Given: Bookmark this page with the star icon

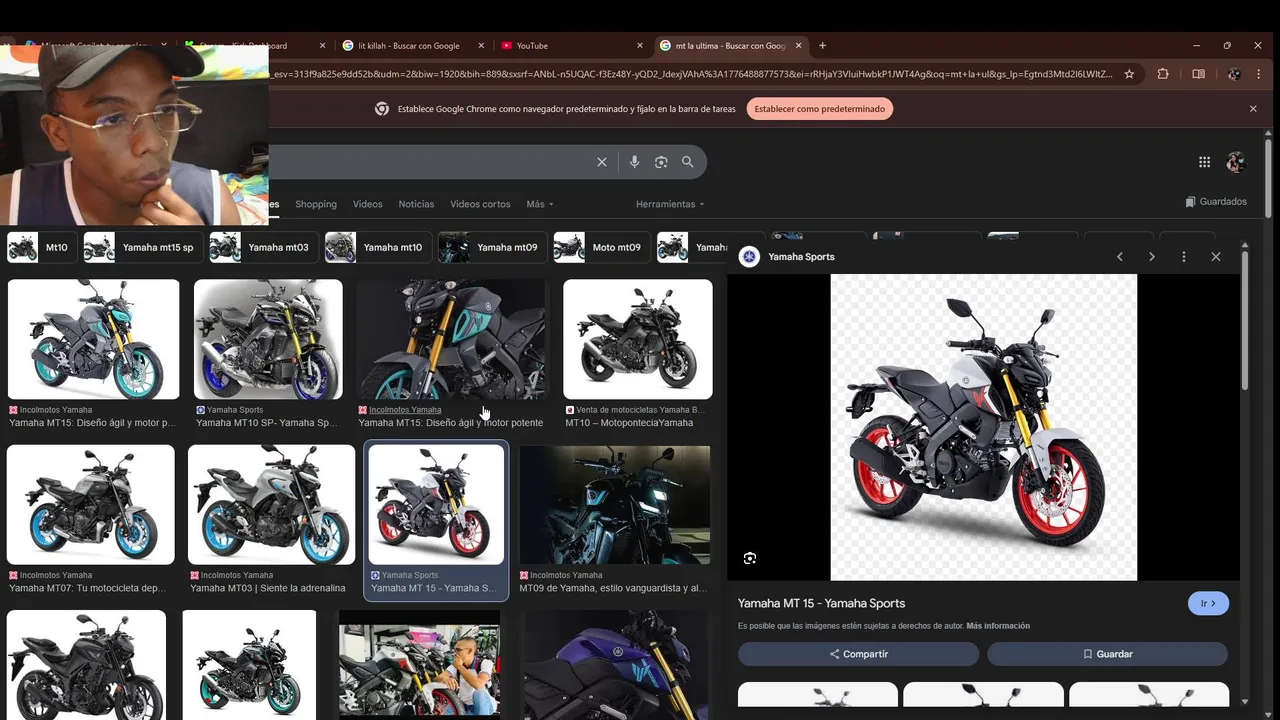Looking at the screenshot, I should point(1129,74).
